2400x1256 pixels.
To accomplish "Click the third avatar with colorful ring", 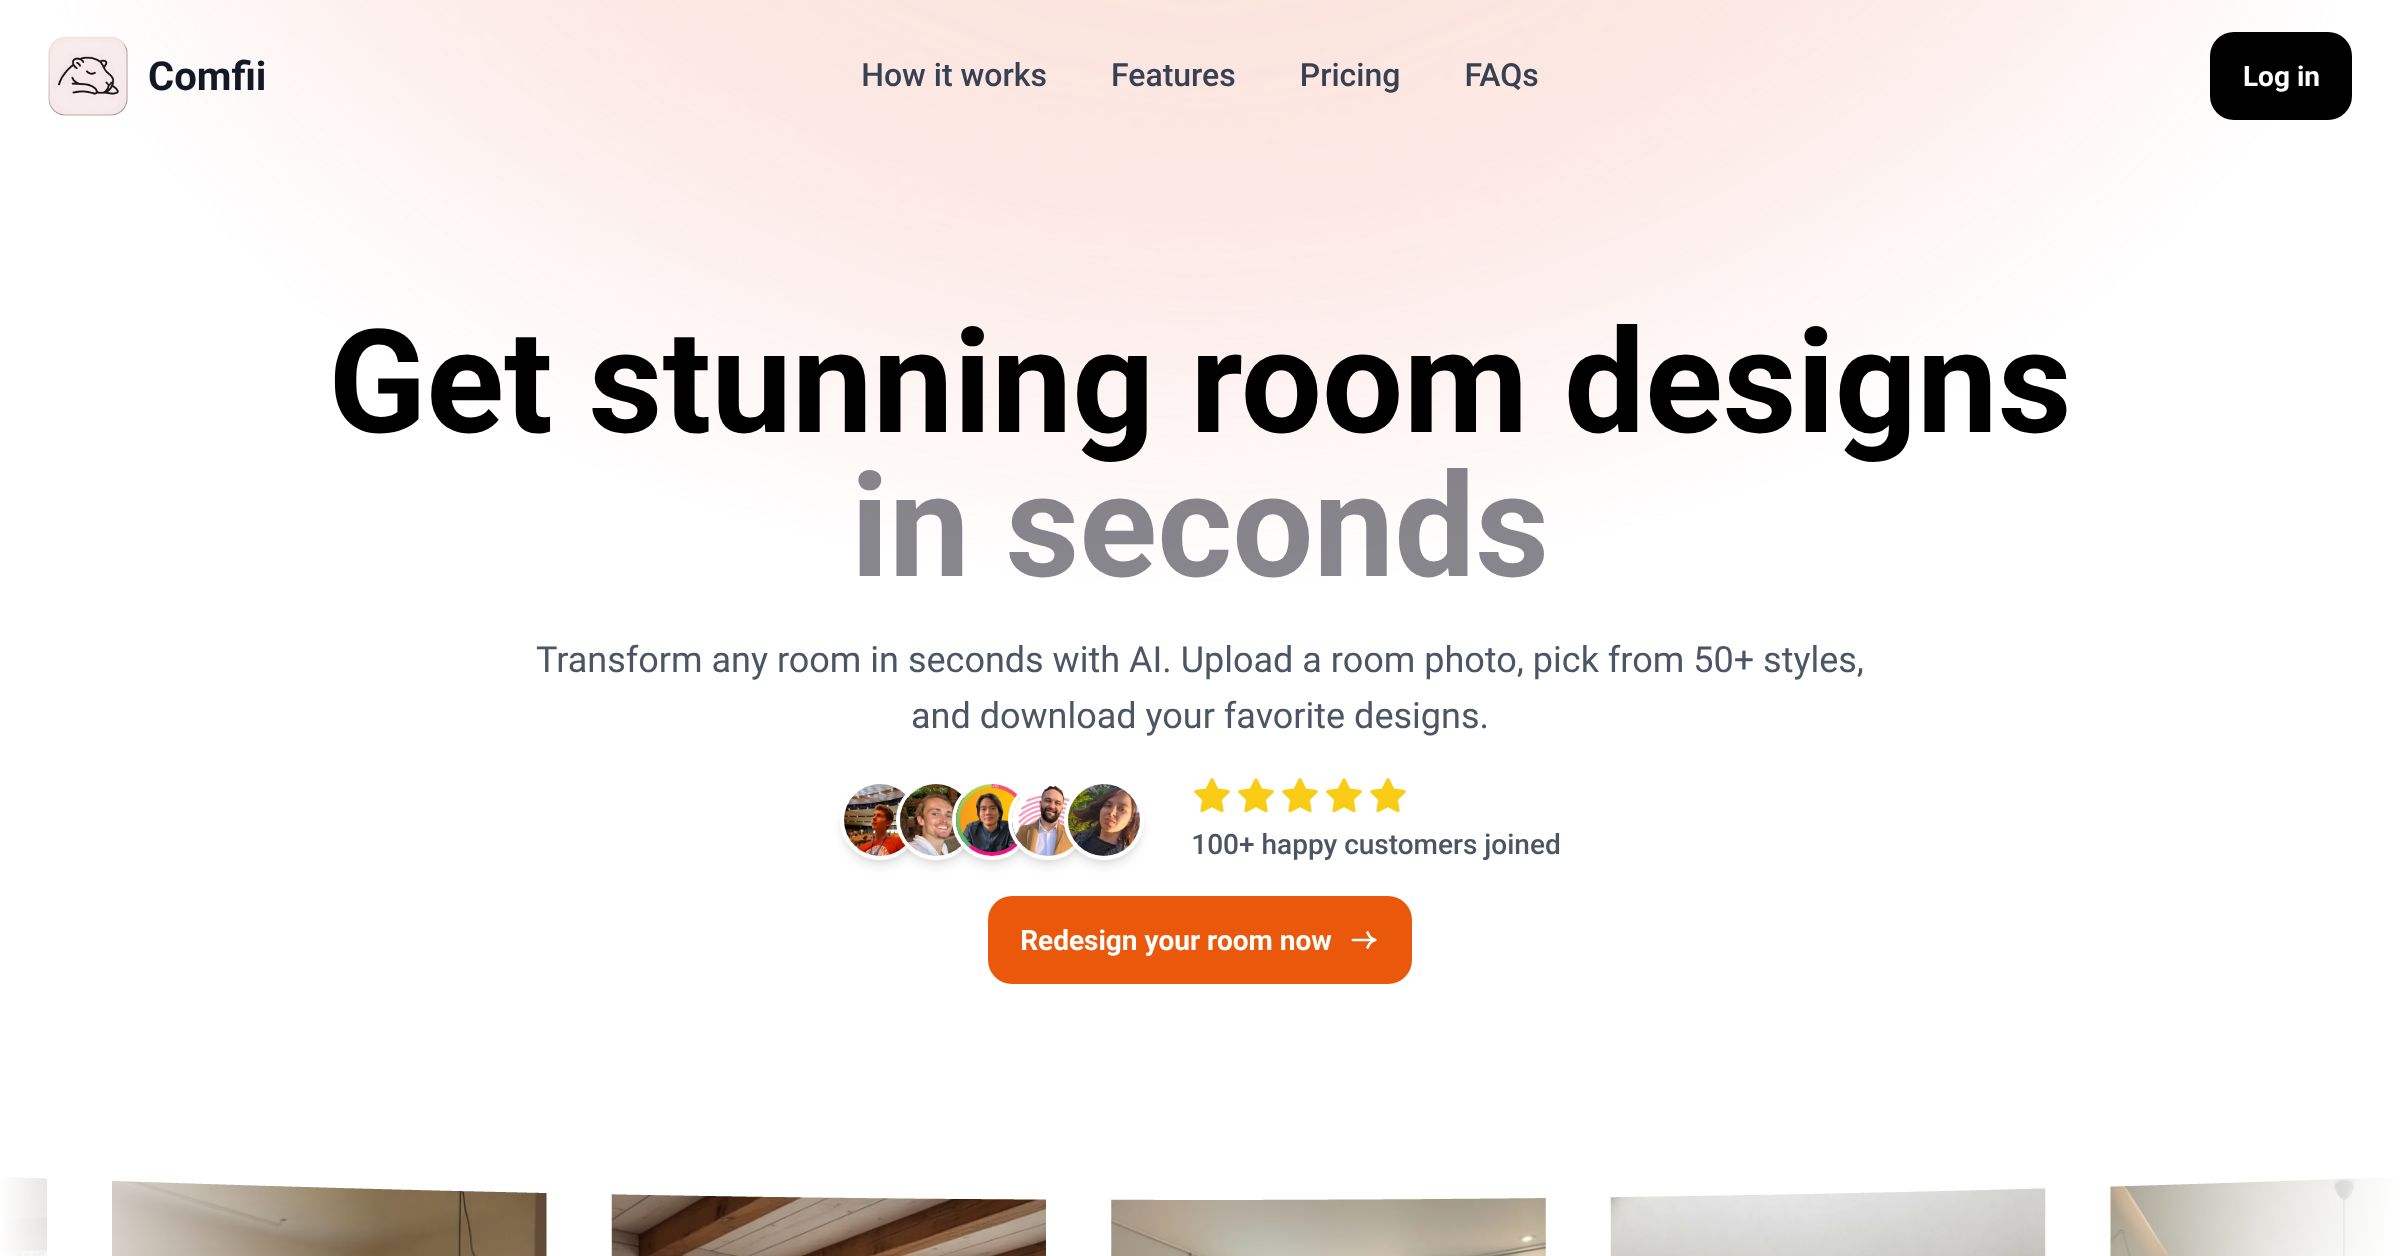I will point(988,820).
